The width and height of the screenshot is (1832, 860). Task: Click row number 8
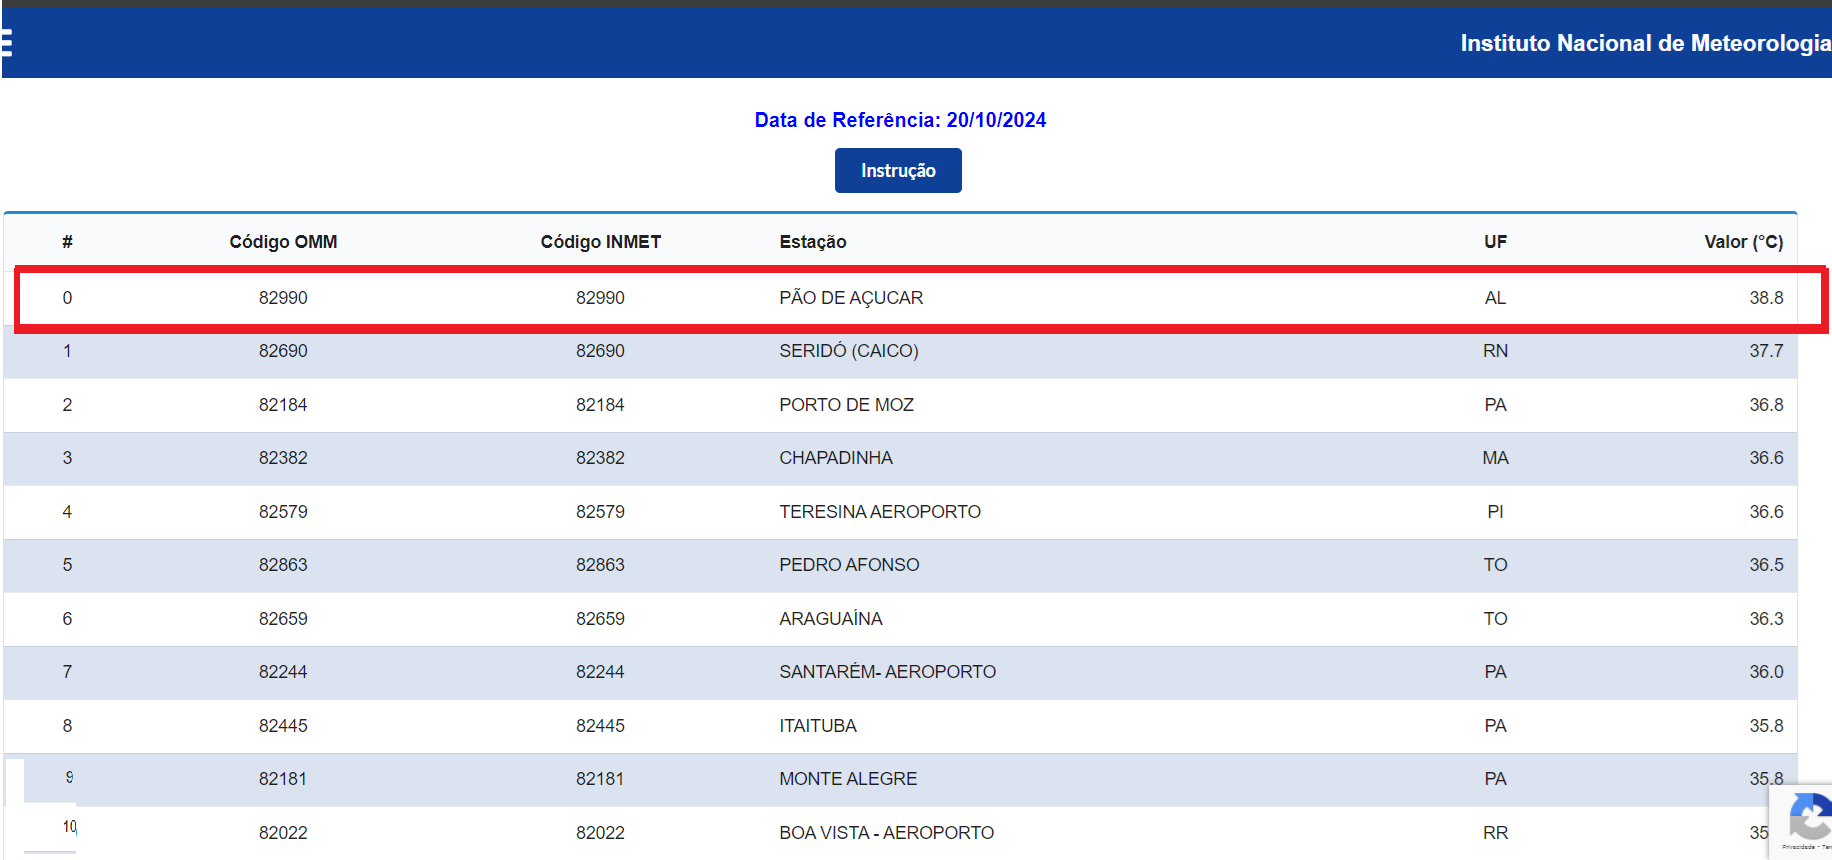coord(67,726)
